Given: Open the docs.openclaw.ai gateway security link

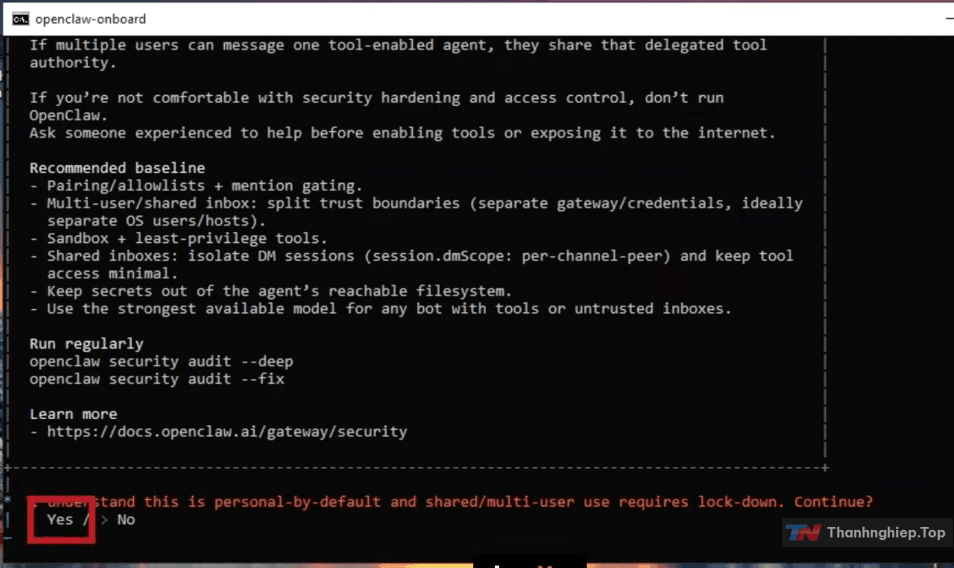Looking at the screenshot, I should (x=227, y=432).
